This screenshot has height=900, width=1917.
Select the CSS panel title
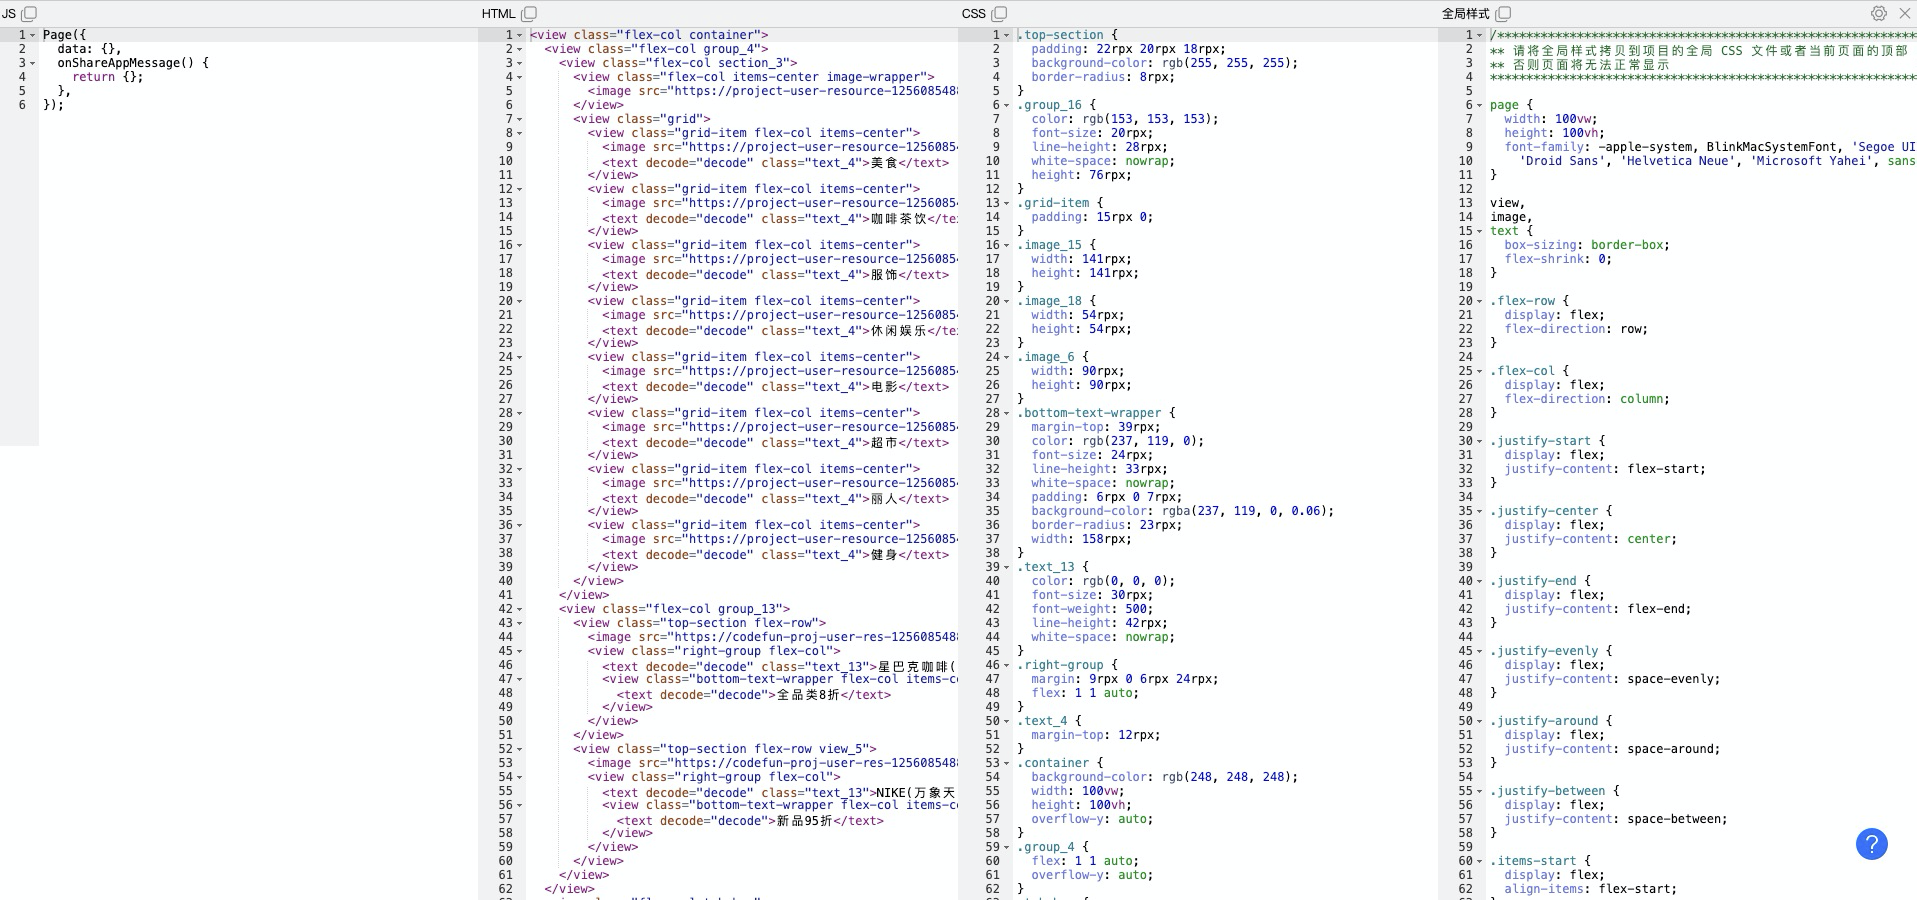coord(974,13)
